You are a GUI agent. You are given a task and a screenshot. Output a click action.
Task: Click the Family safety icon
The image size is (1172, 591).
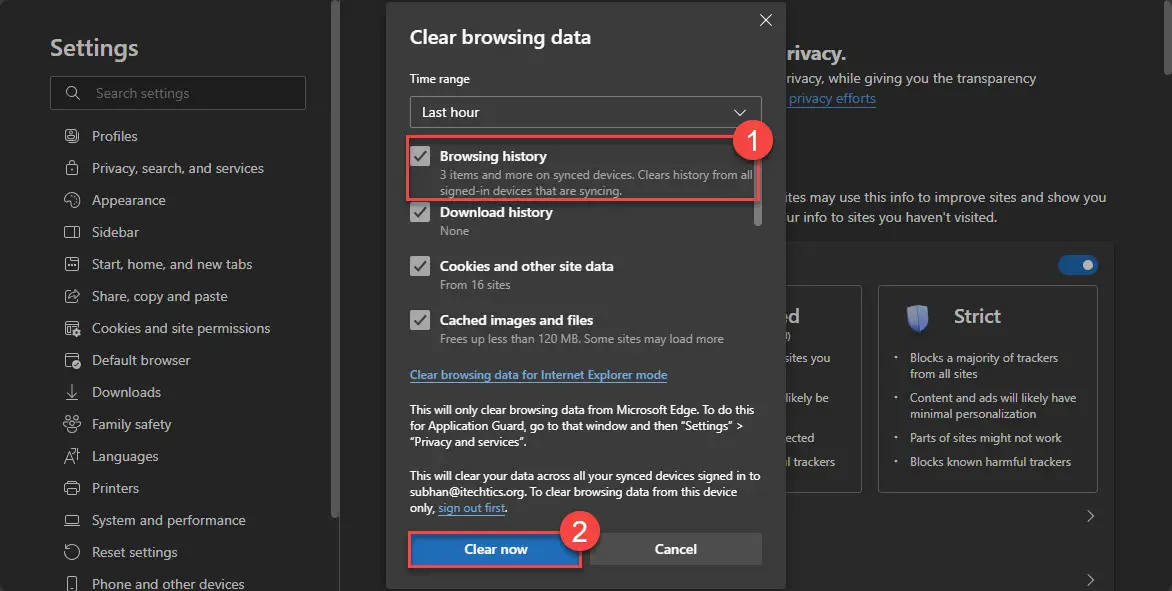tap(71, 424)
